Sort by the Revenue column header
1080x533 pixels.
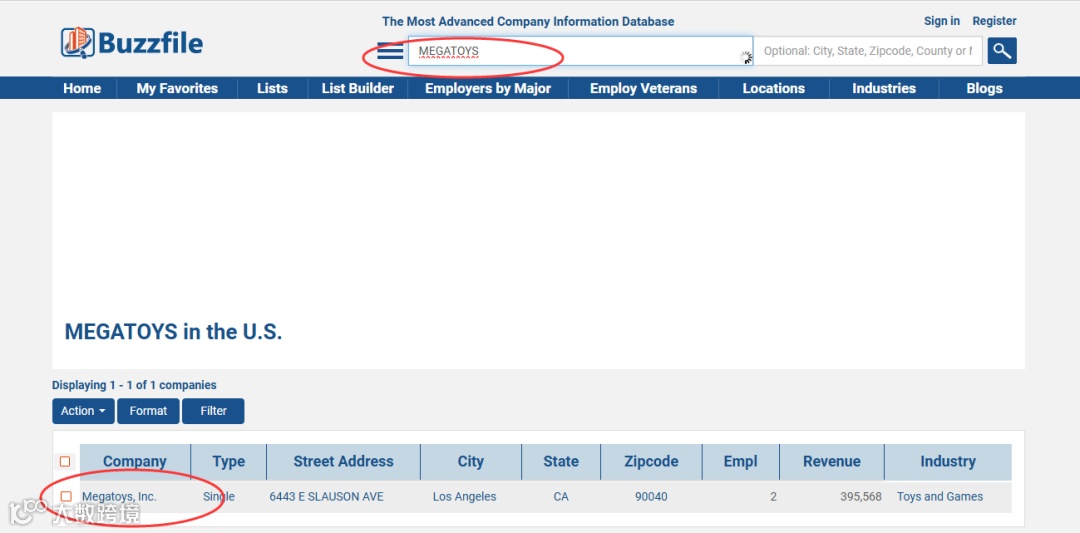click(x=831, y=461)
